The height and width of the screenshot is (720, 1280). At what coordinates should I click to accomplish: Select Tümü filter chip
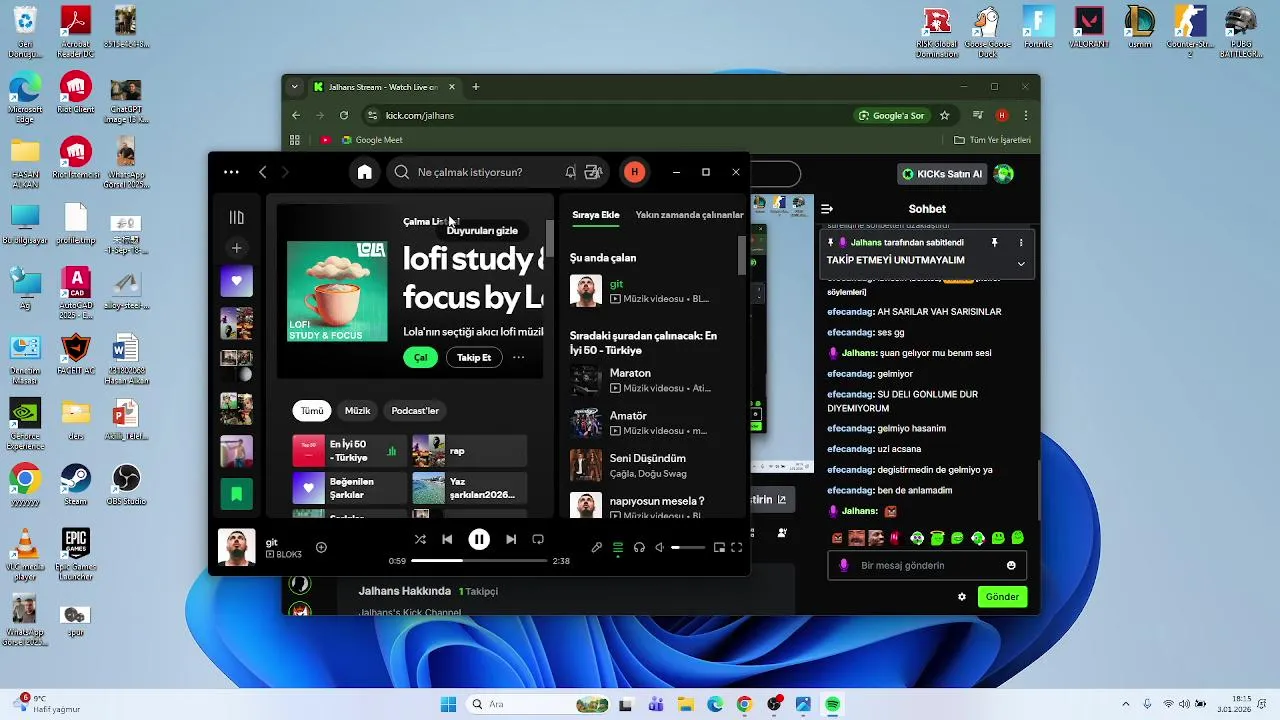[312, 411]
